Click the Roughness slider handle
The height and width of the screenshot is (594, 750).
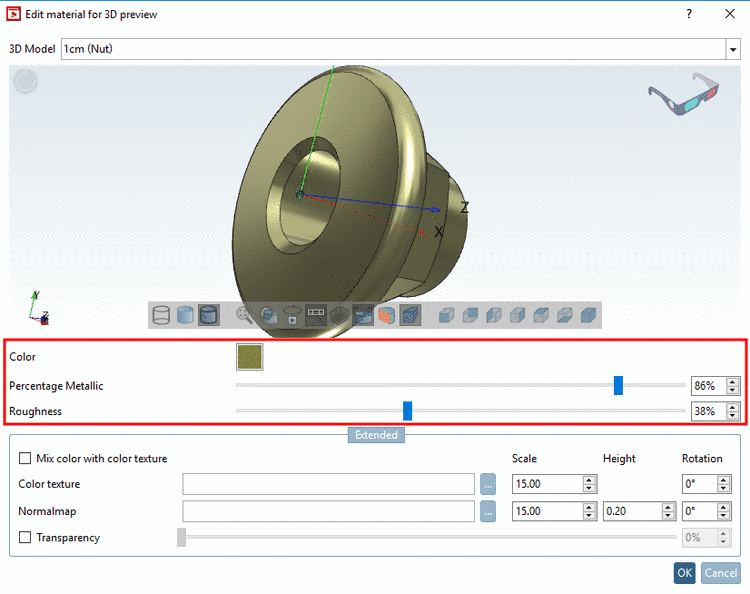408,411
